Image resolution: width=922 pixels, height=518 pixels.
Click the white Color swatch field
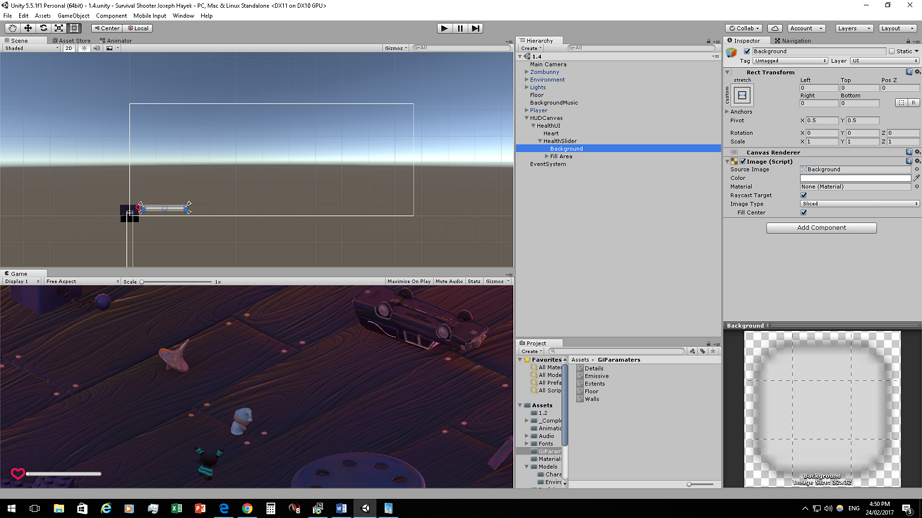point(855,178)
